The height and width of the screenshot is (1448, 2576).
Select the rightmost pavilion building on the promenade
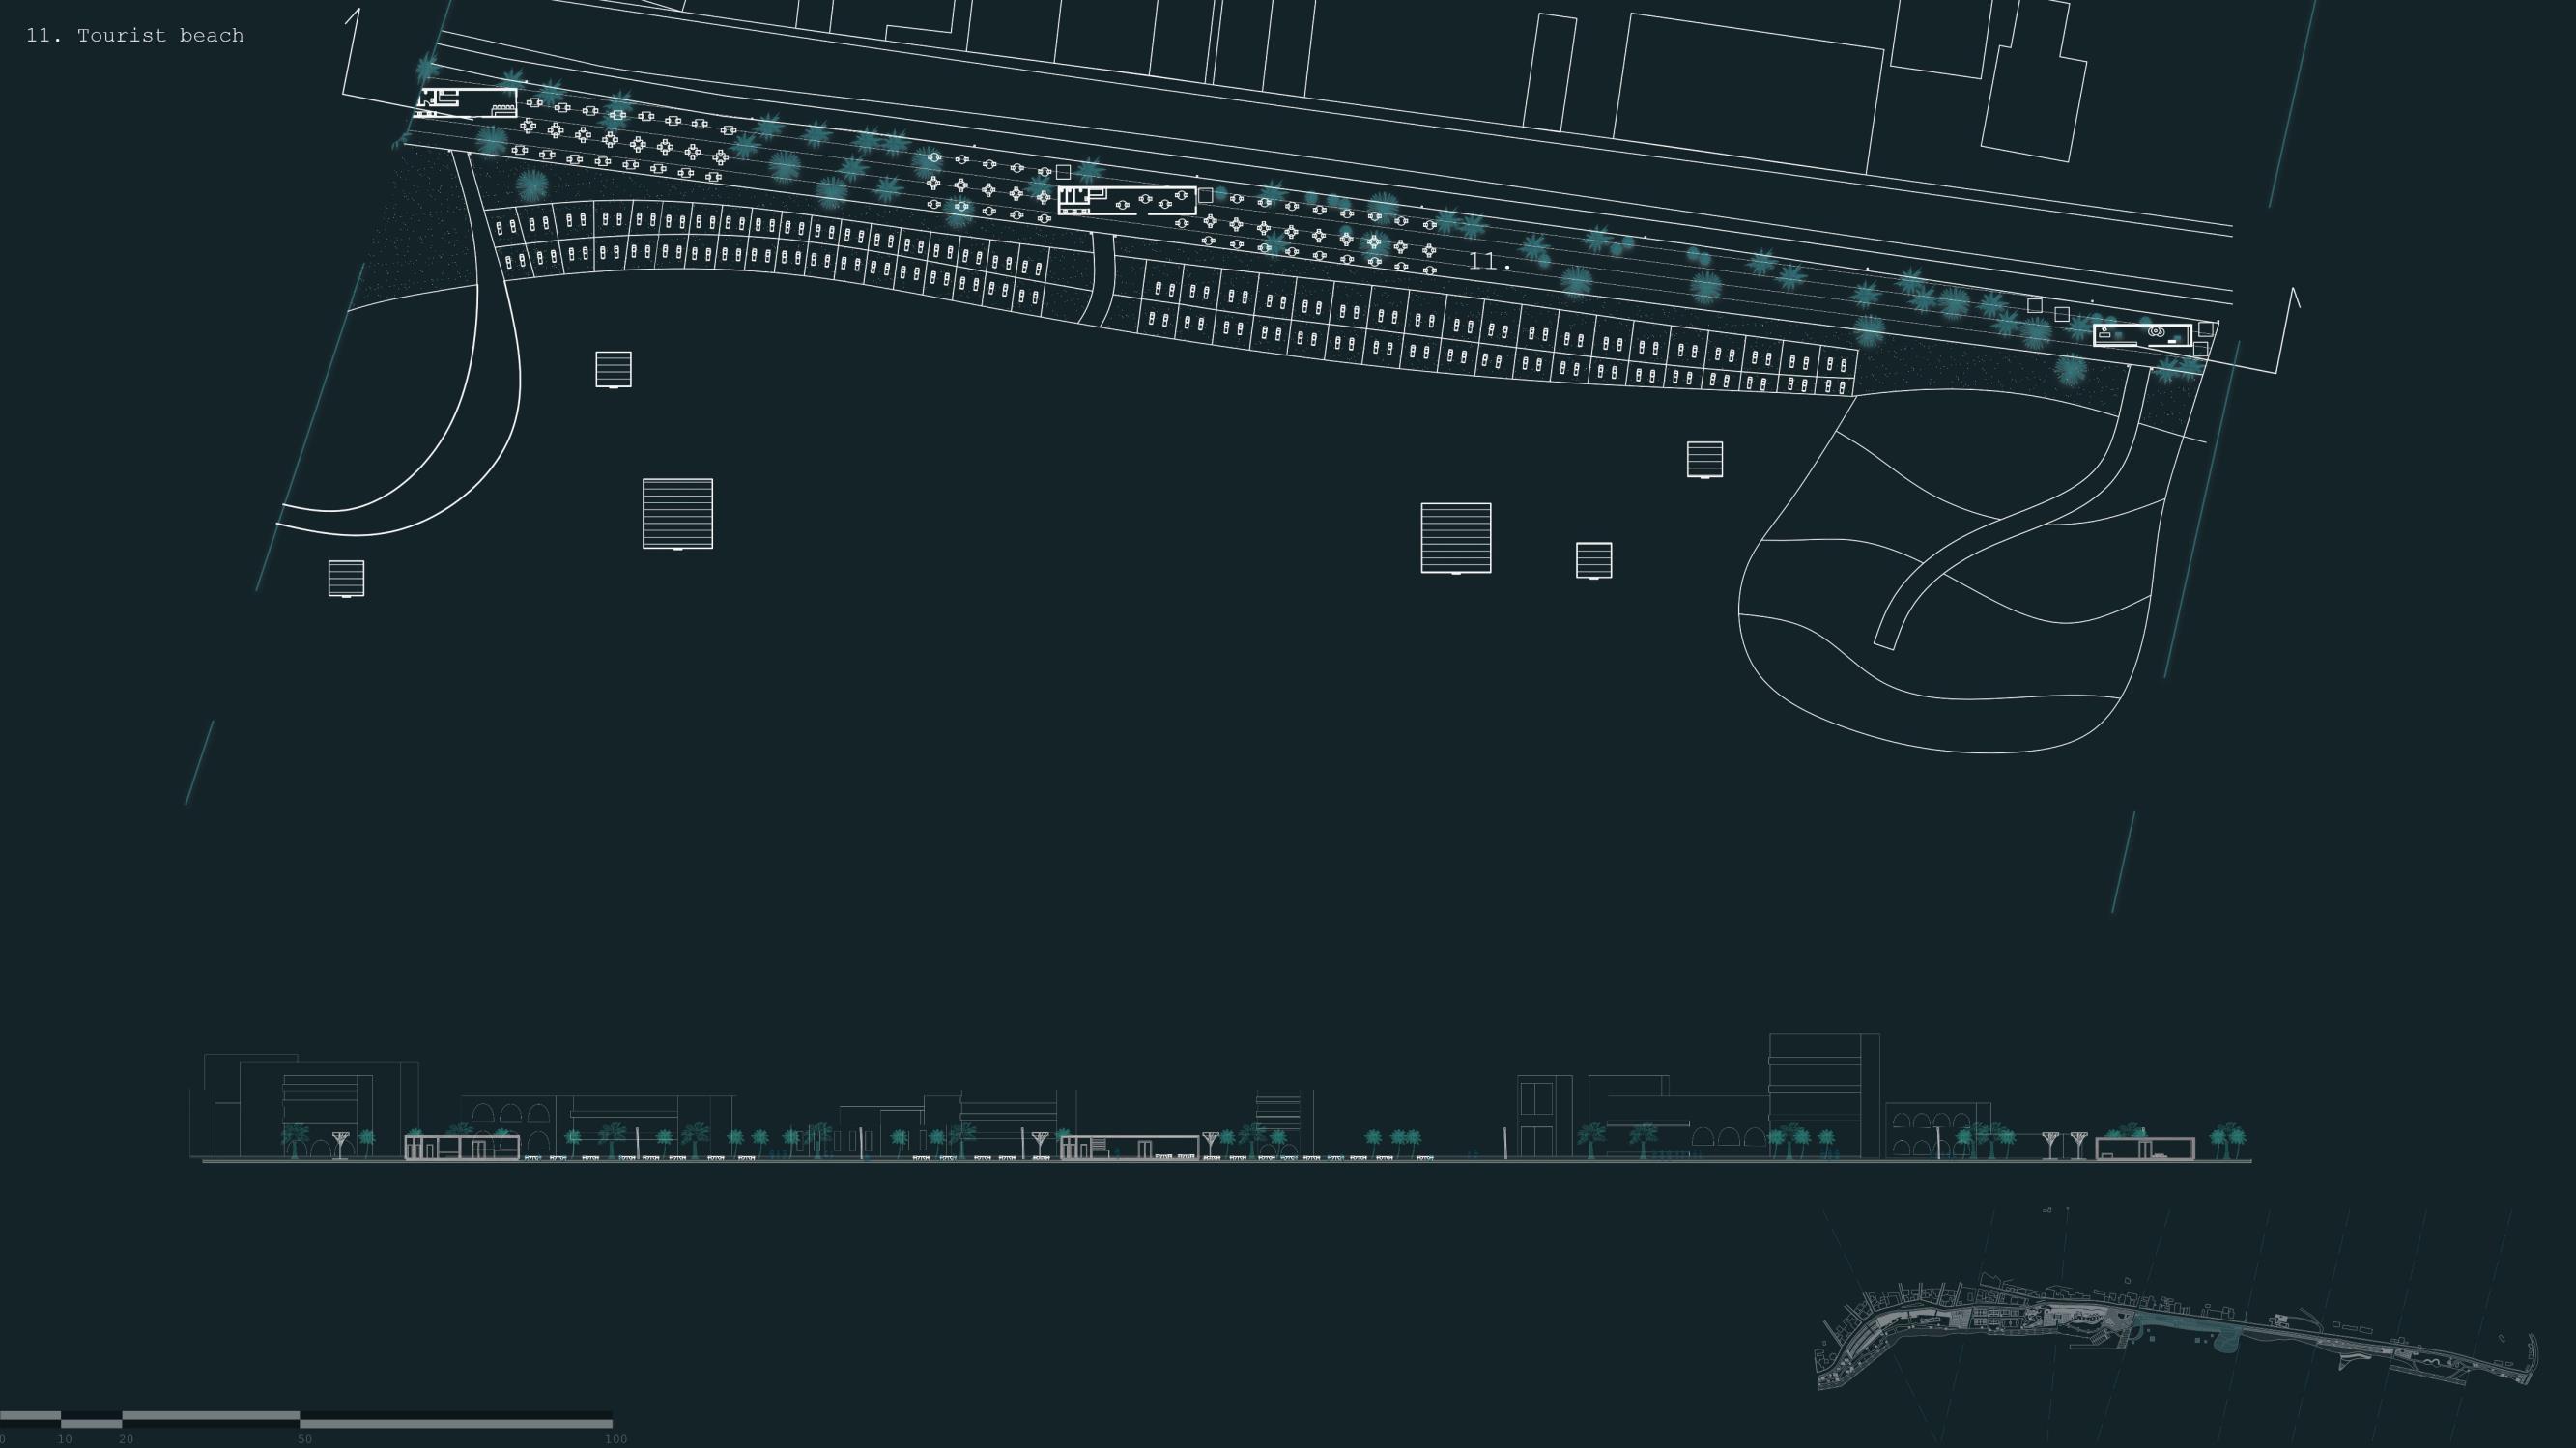click(x=2142, y=334)
